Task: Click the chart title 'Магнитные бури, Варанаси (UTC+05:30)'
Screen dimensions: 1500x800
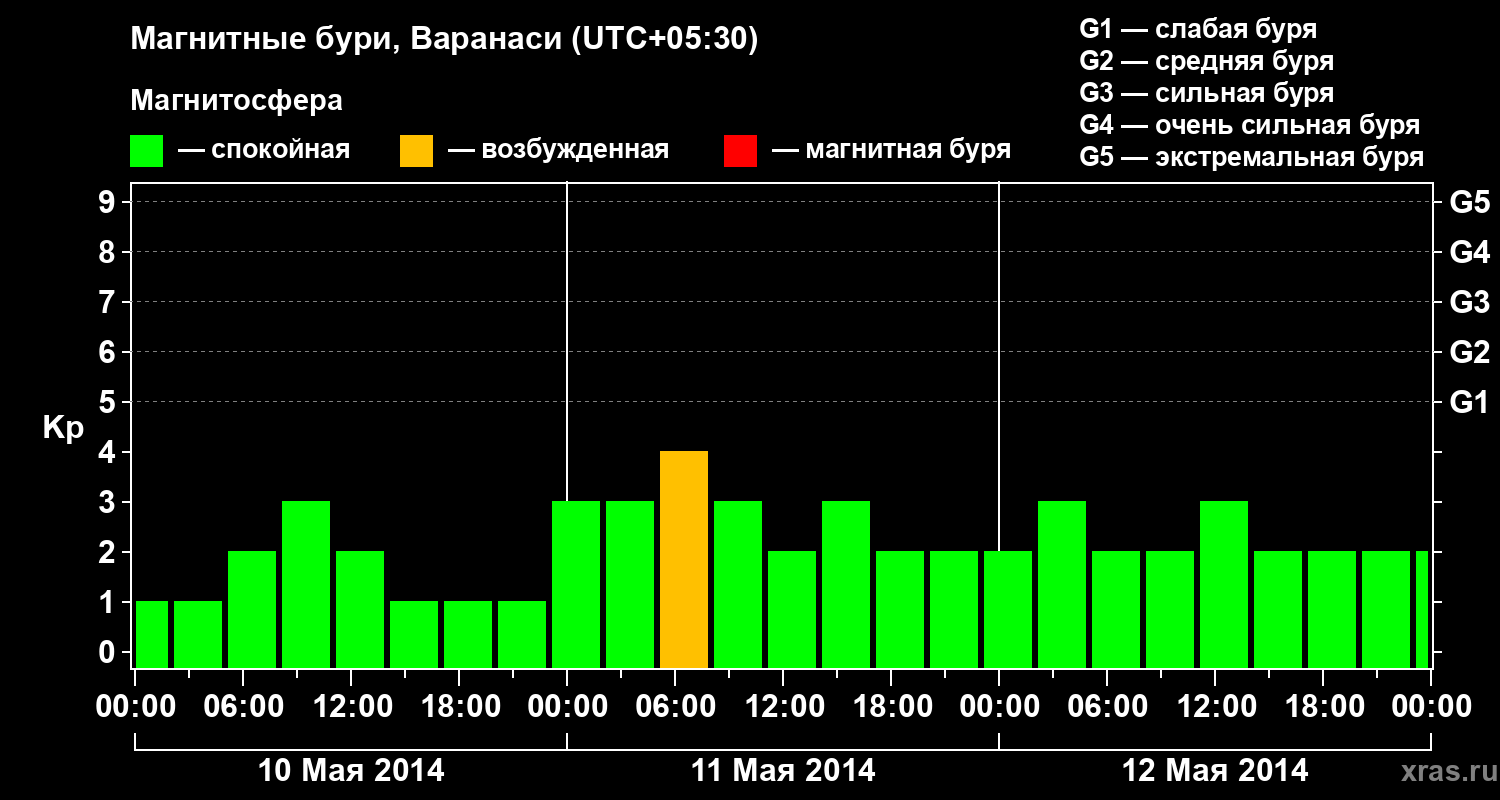Action: pos(444,40)
